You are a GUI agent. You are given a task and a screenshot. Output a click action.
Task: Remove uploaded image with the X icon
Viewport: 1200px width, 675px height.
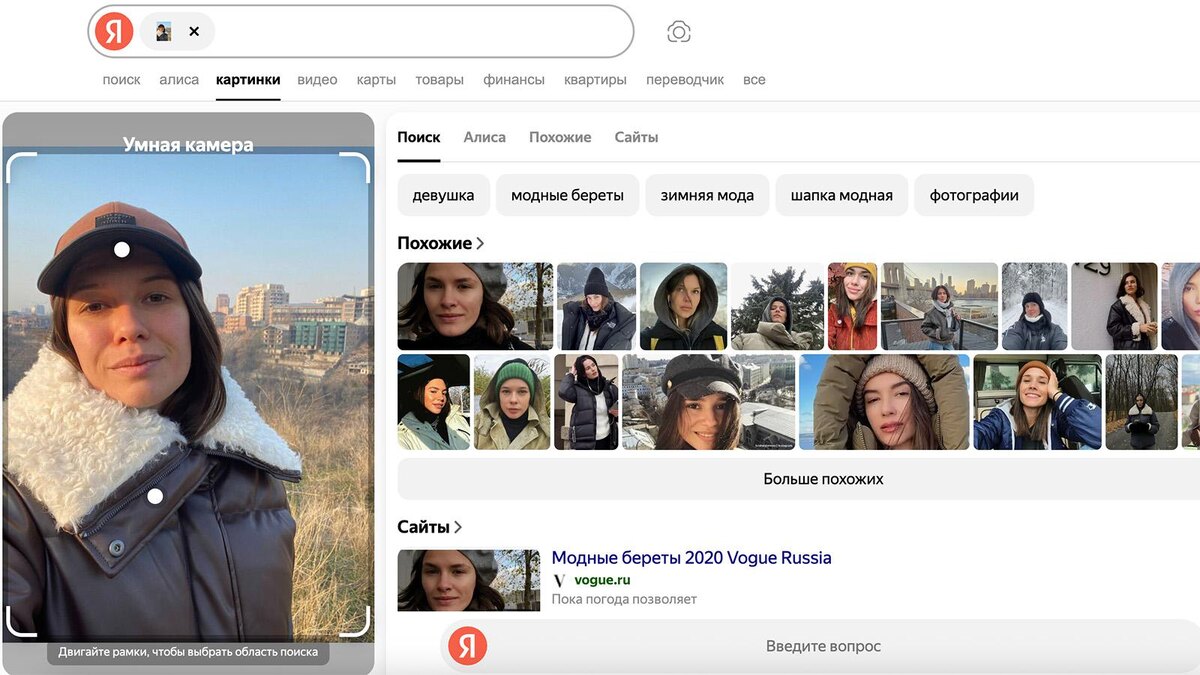tap(194, 31)
